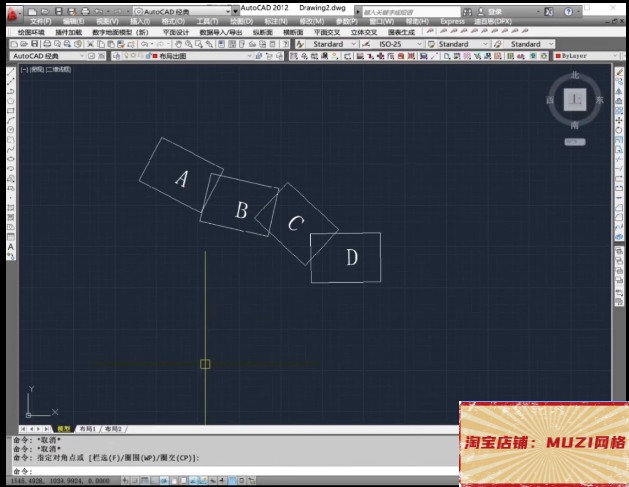629x487 pixels.
Task: Open the 纵断面 menu
Action: [x=263, y=32]
